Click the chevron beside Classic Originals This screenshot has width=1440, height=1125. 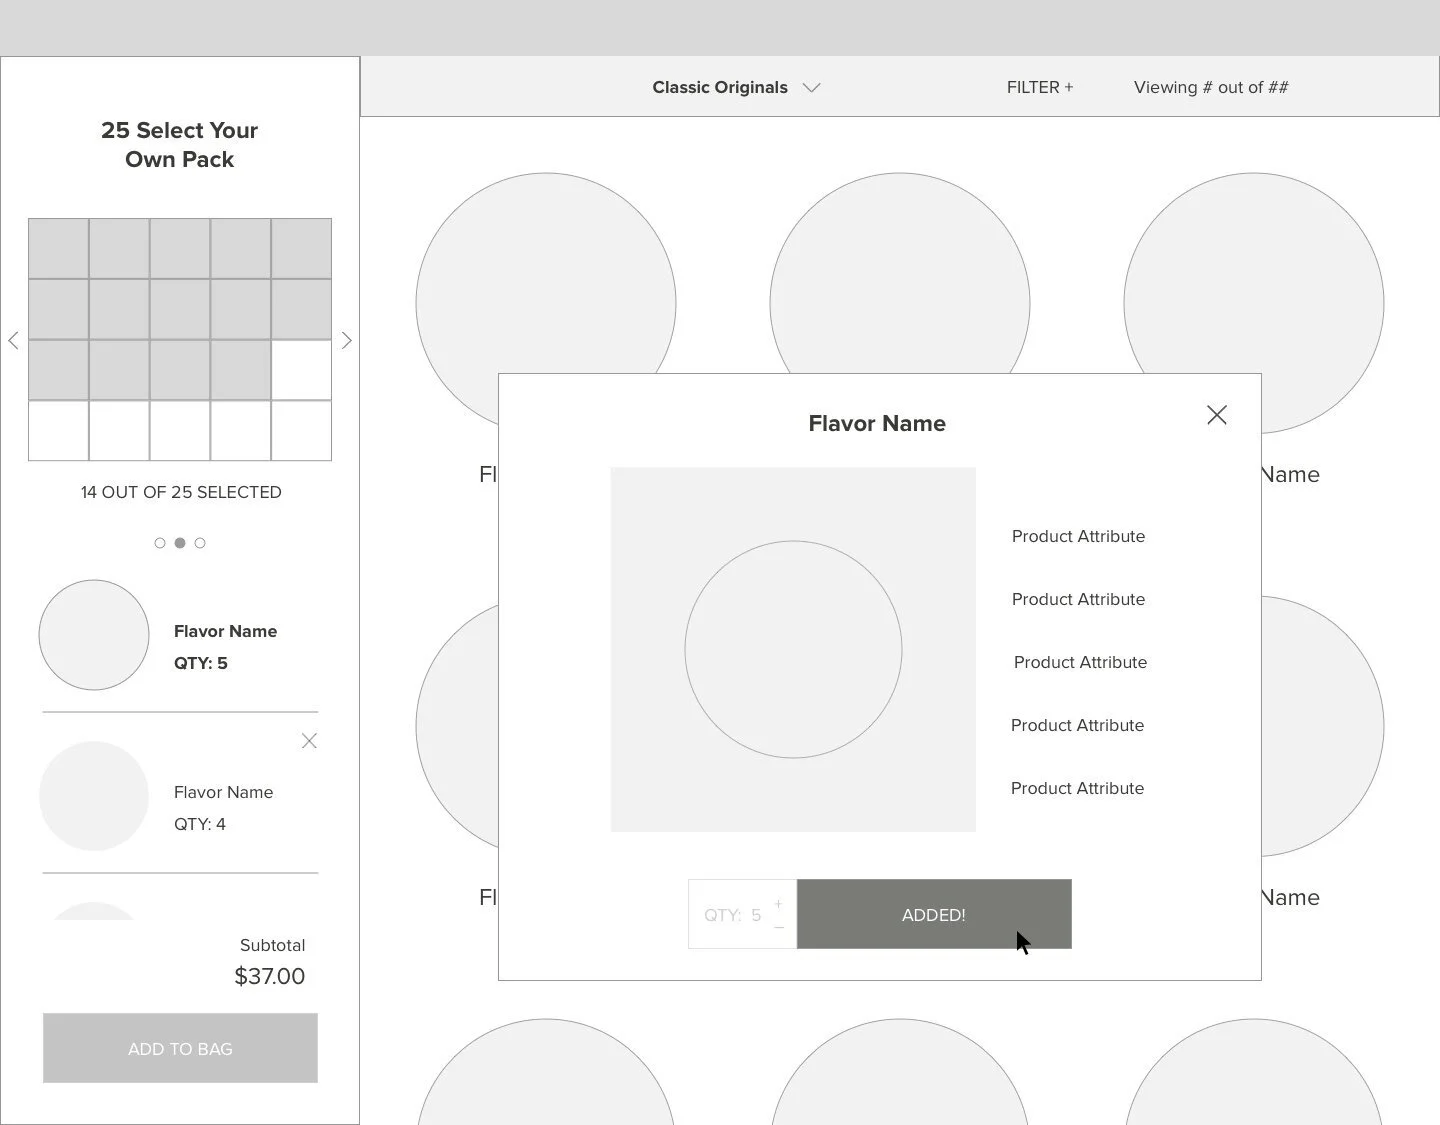pyautogui.click(x=812, y=87)
